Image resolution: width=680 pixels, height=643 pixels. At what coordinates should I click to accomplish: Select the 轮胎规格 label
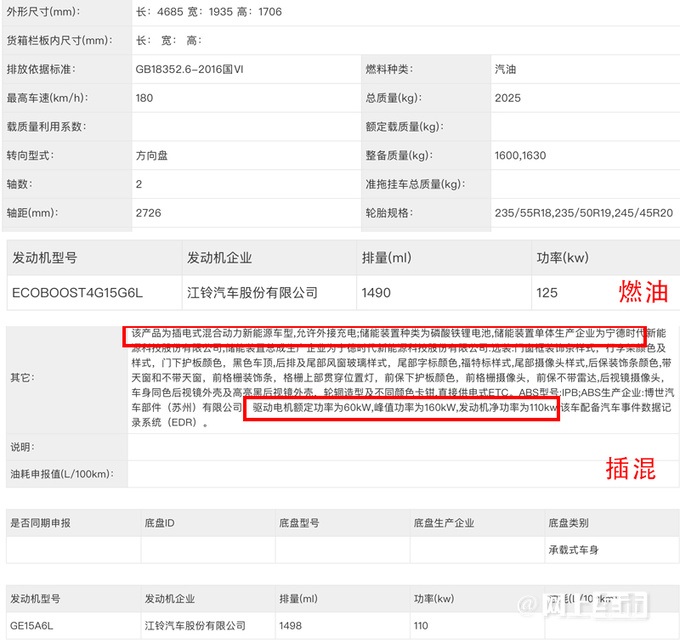(389, 213)
